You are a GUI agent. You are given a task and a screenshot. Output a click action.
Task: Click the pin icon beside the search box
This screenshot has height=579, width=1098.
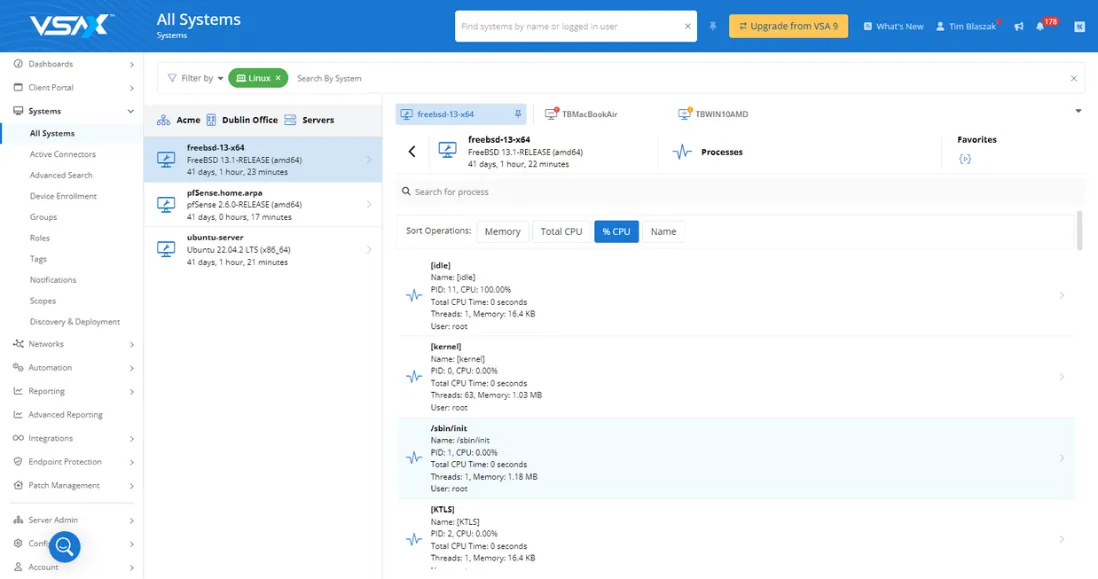(x=713, y=26)
